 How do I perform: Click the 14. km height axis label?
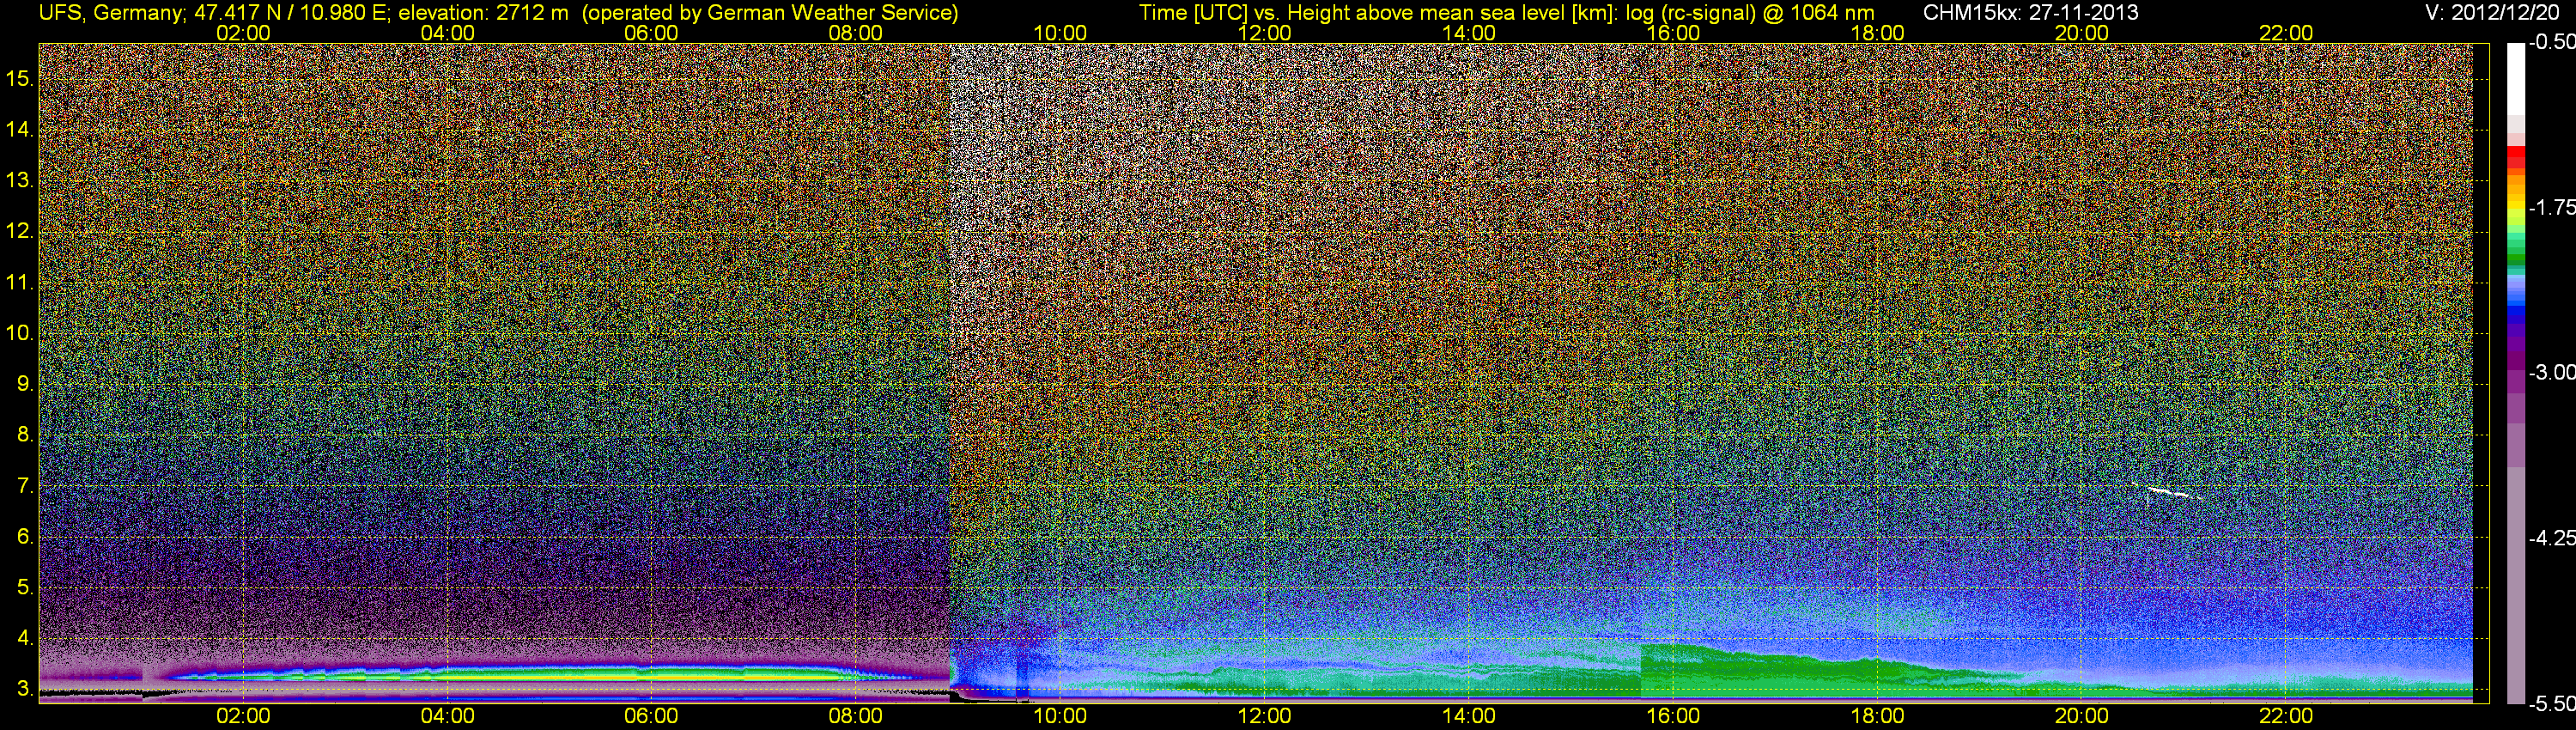click(20, 129)
